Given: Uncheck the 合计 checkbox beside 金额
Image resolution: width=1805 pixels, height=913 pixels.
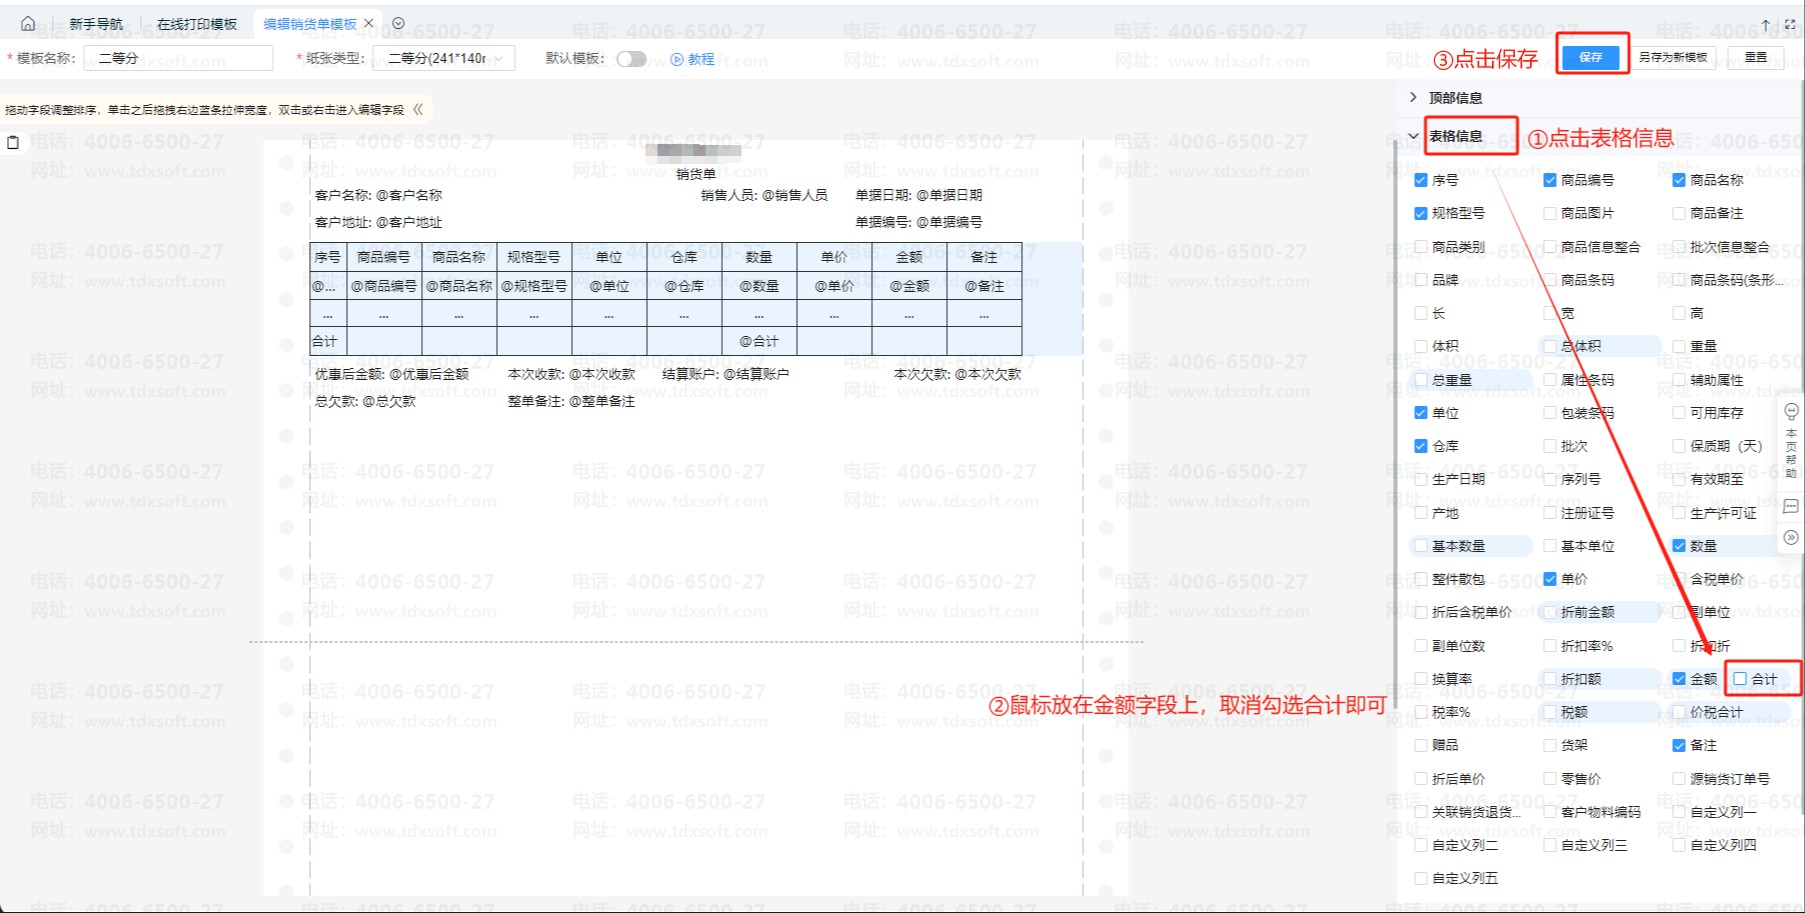Looking at the screenshot, I should coord(1740,679).
